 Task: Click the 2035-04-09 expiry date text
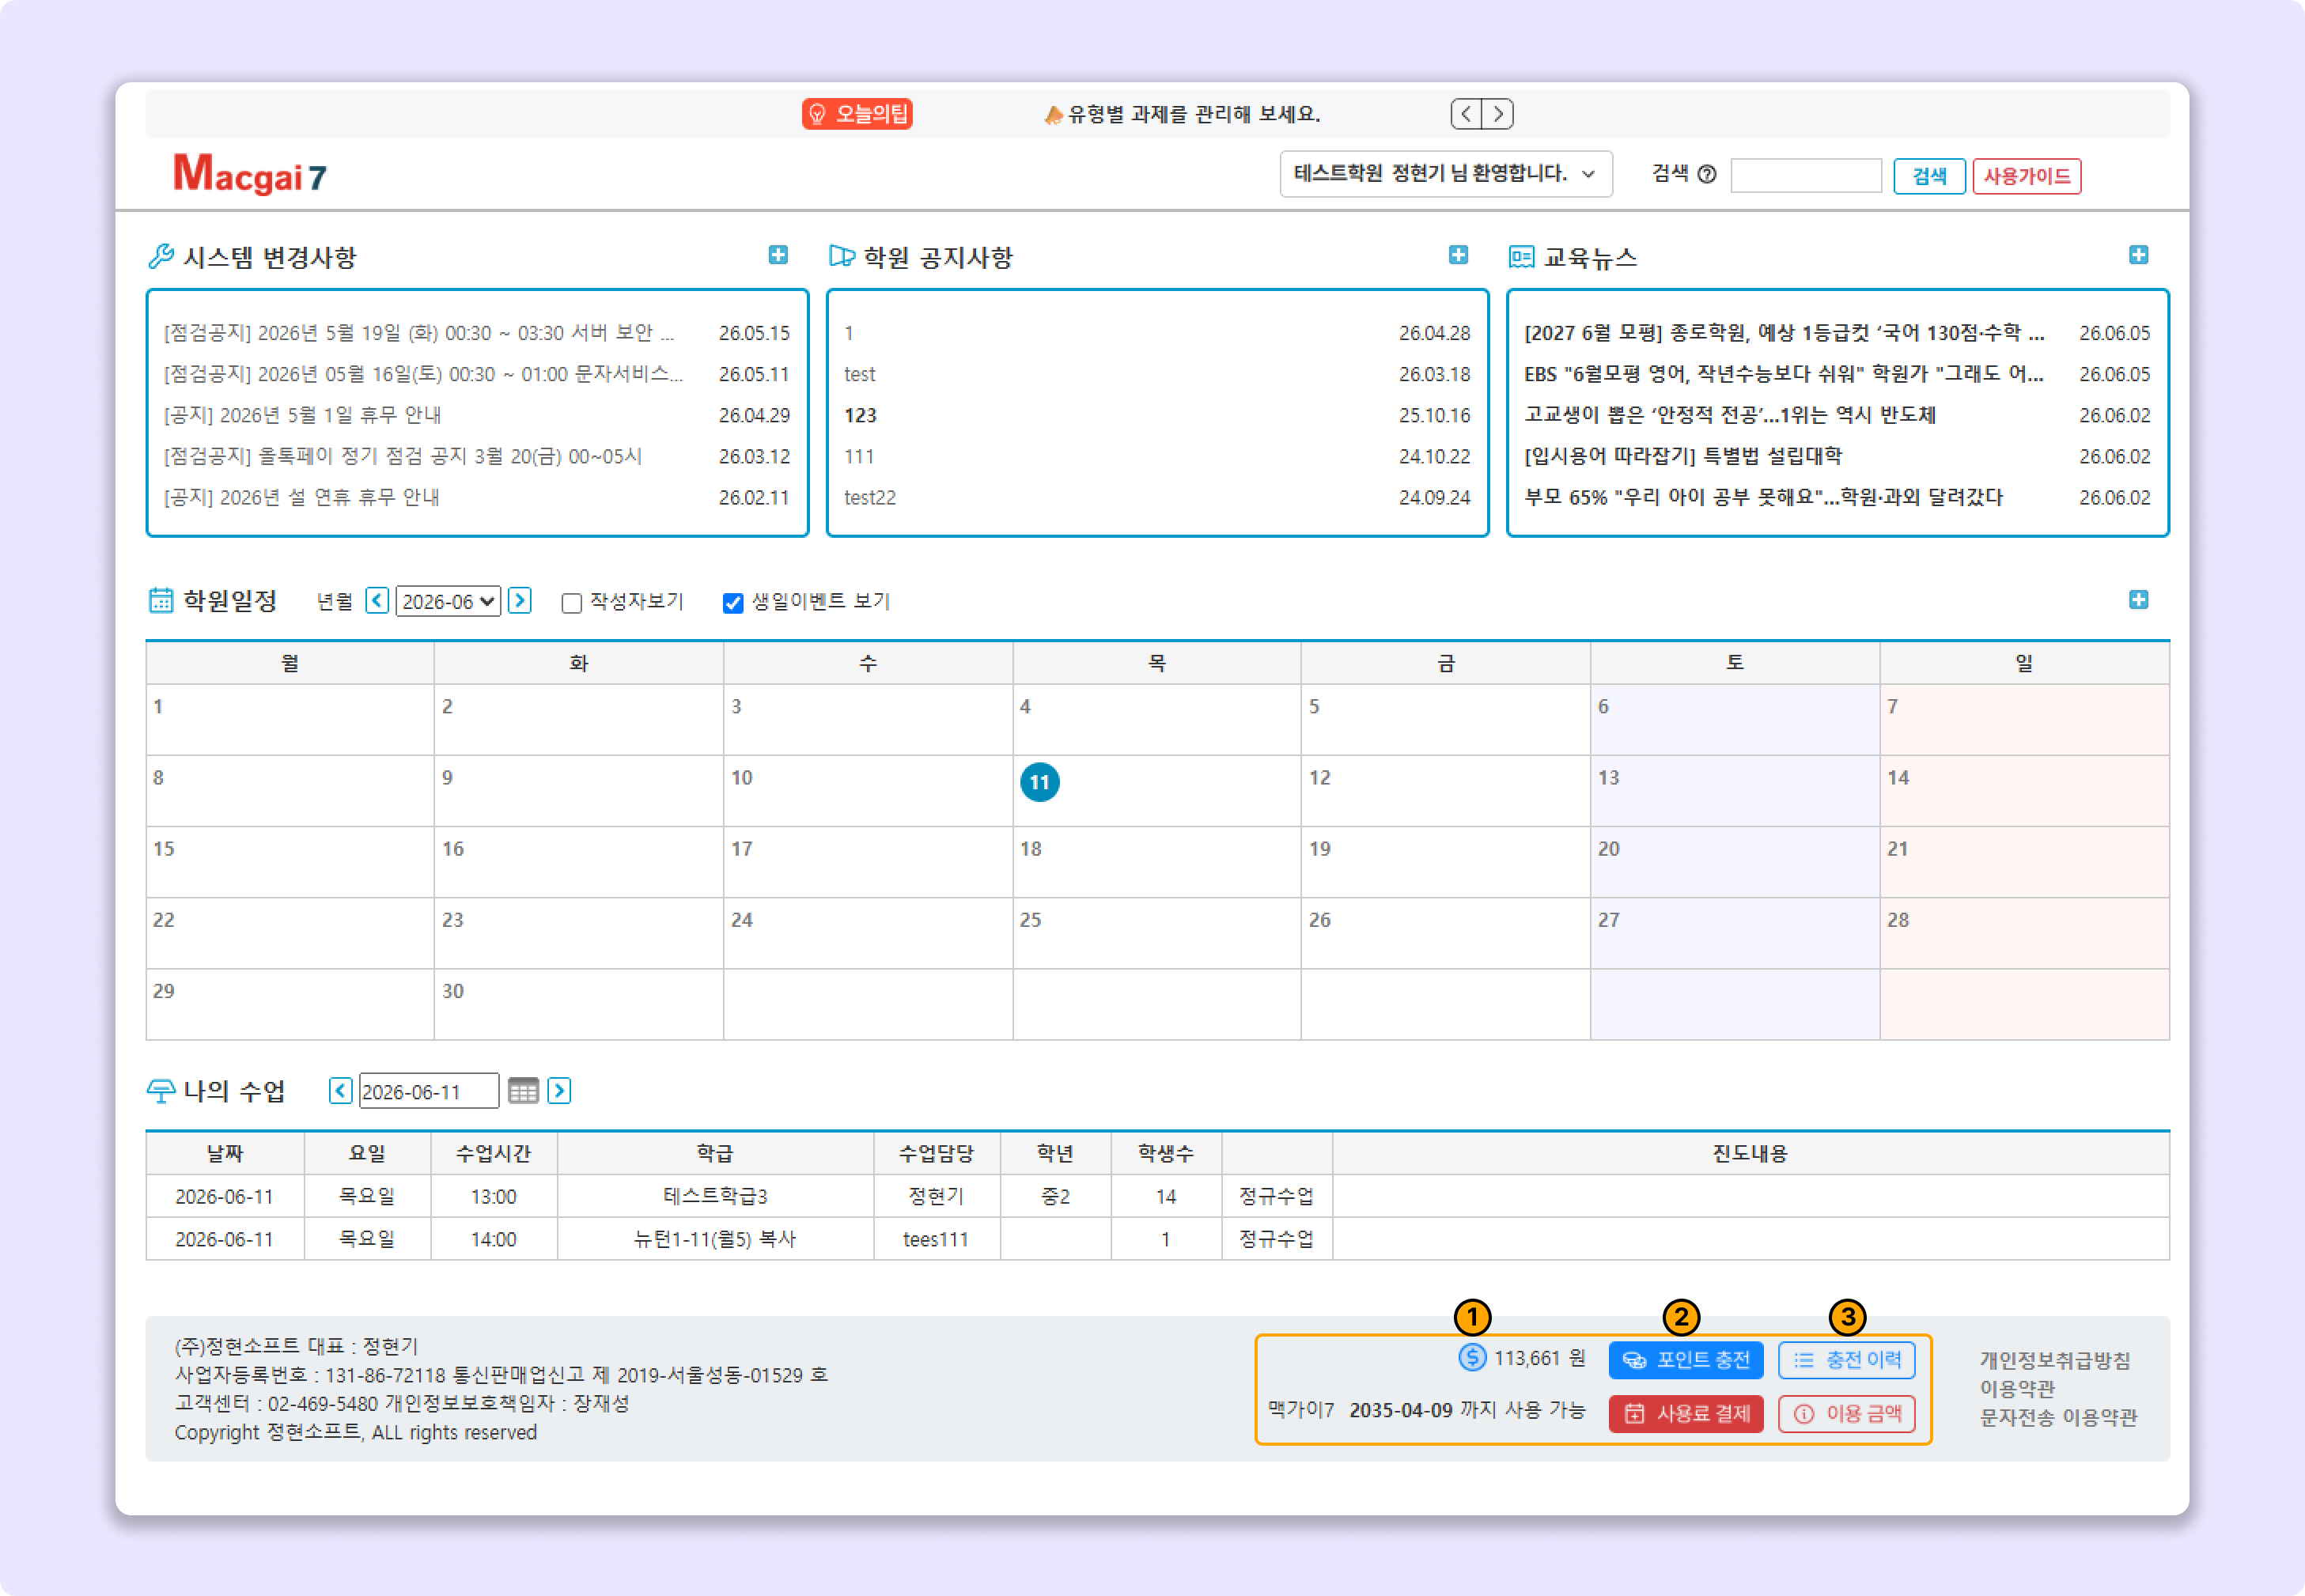click(1400, 1410)
